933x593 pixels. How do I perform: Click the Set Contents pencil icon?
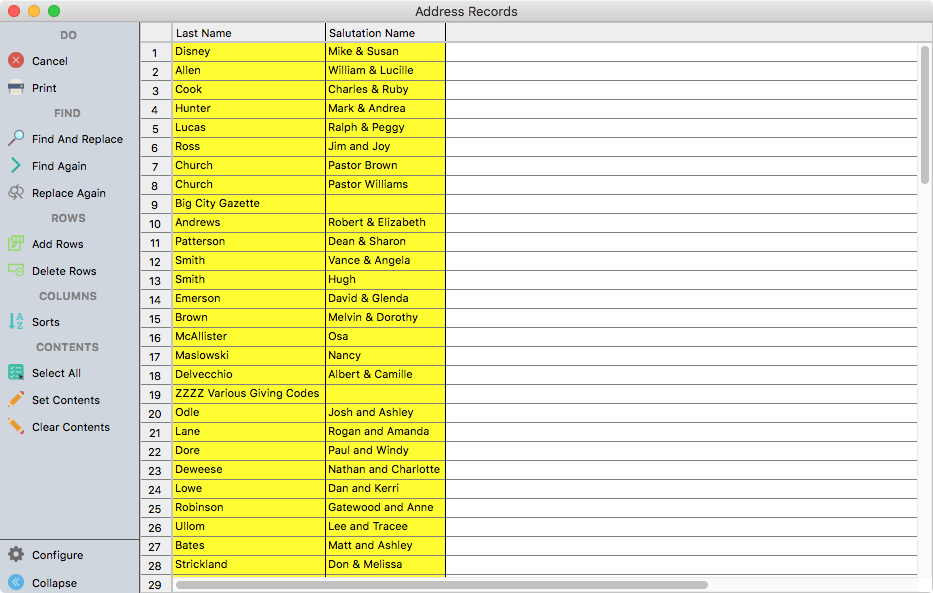pos(16,400)
